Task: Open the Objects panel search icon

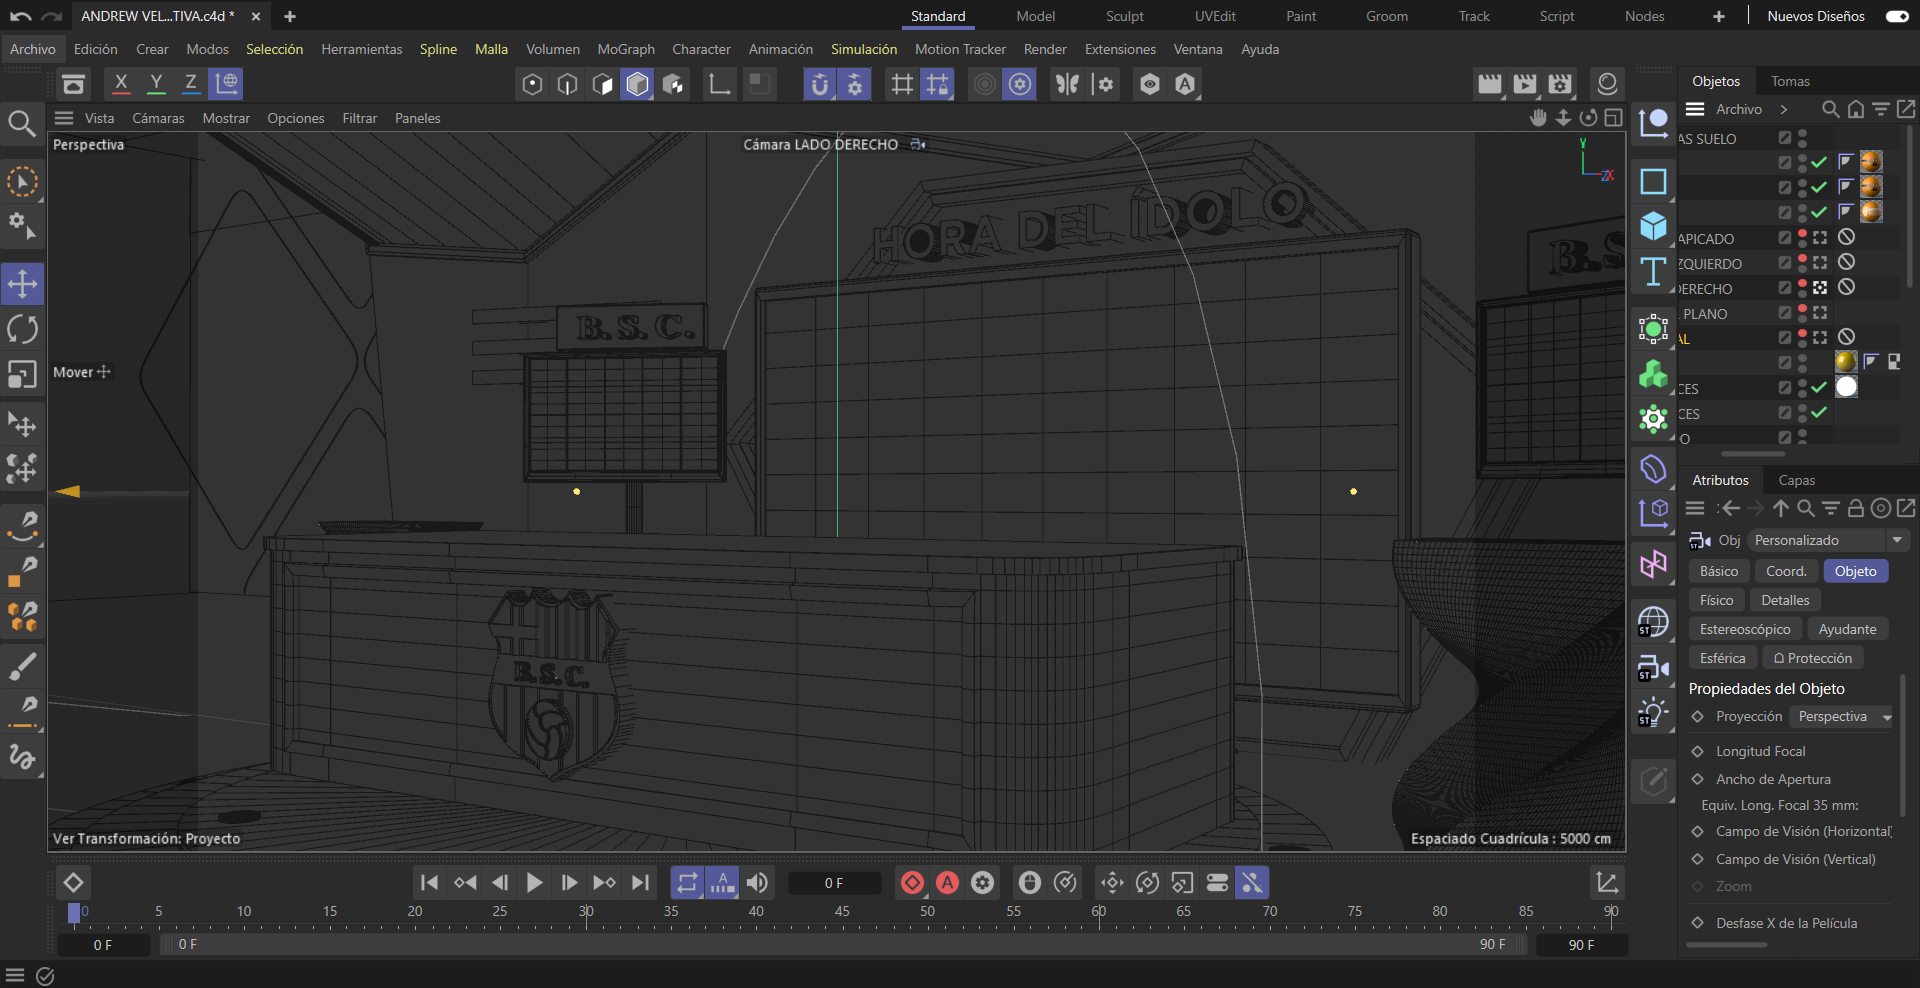Action: (x=1830, y=109)
